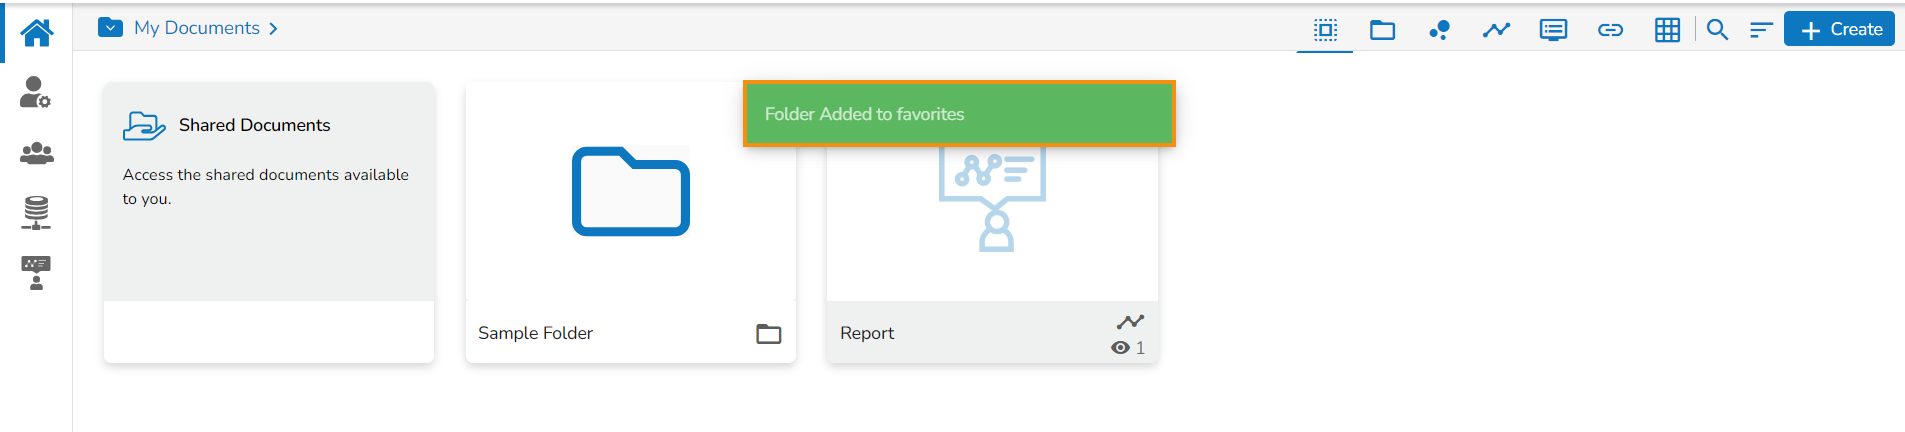Filter by dashboard screen icon
Viewport: 1905px width, 432px height.
[1553, 30]
